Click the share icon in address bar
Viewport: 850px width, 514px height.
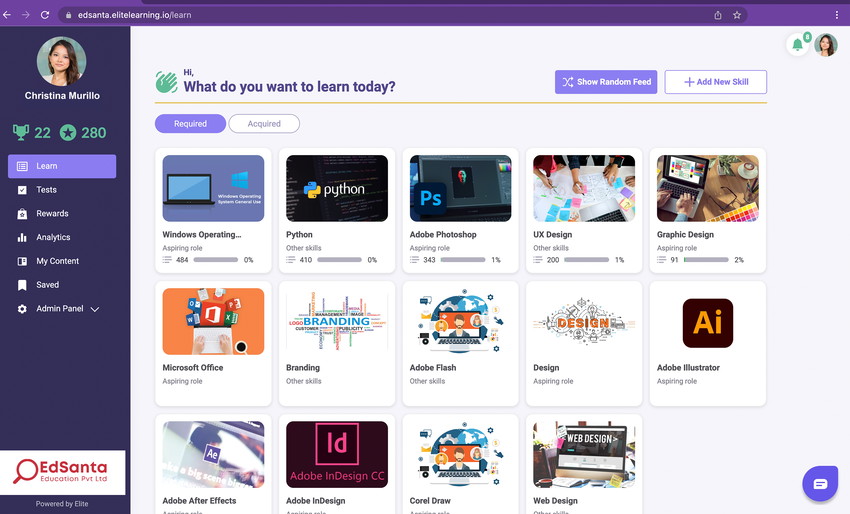click(x=718, y=15)
